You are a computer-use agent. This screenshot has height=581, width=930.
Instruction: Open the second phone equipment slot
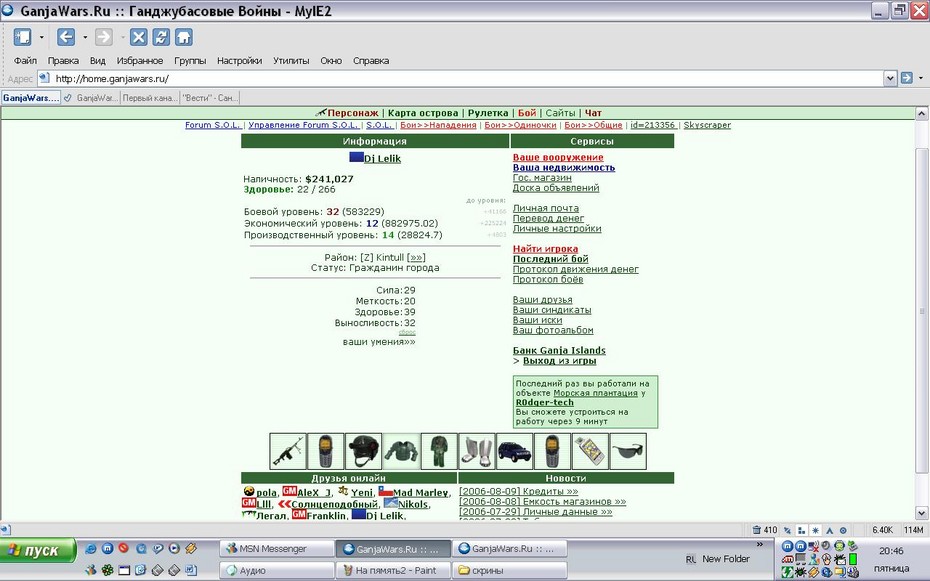click(x=552, y=451)
